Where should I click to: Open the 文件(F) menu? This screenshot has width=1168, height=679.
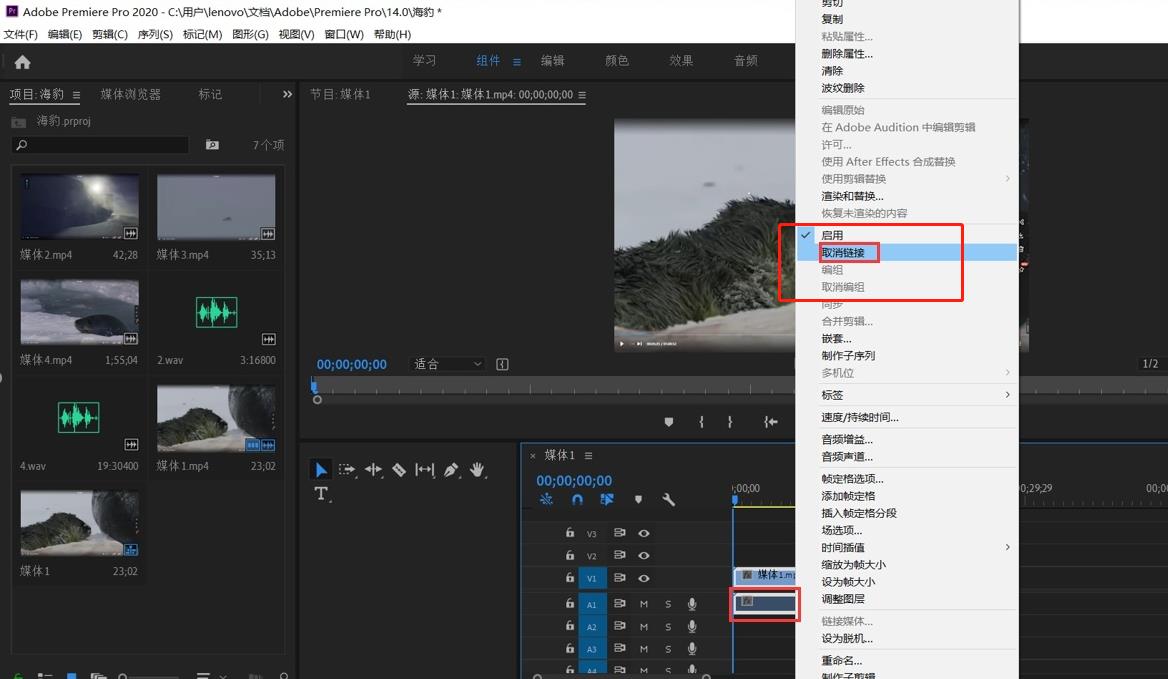21,34
